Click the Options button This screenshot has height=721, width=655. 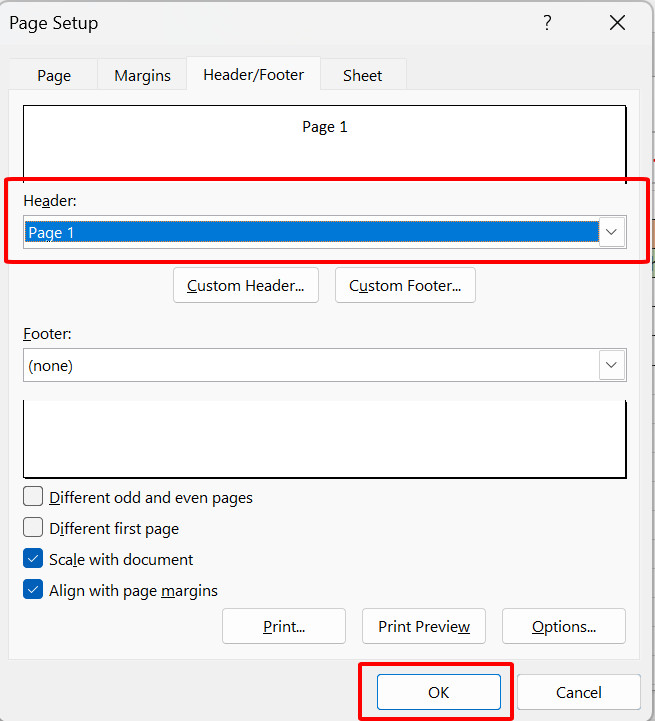tap(564, 627)
